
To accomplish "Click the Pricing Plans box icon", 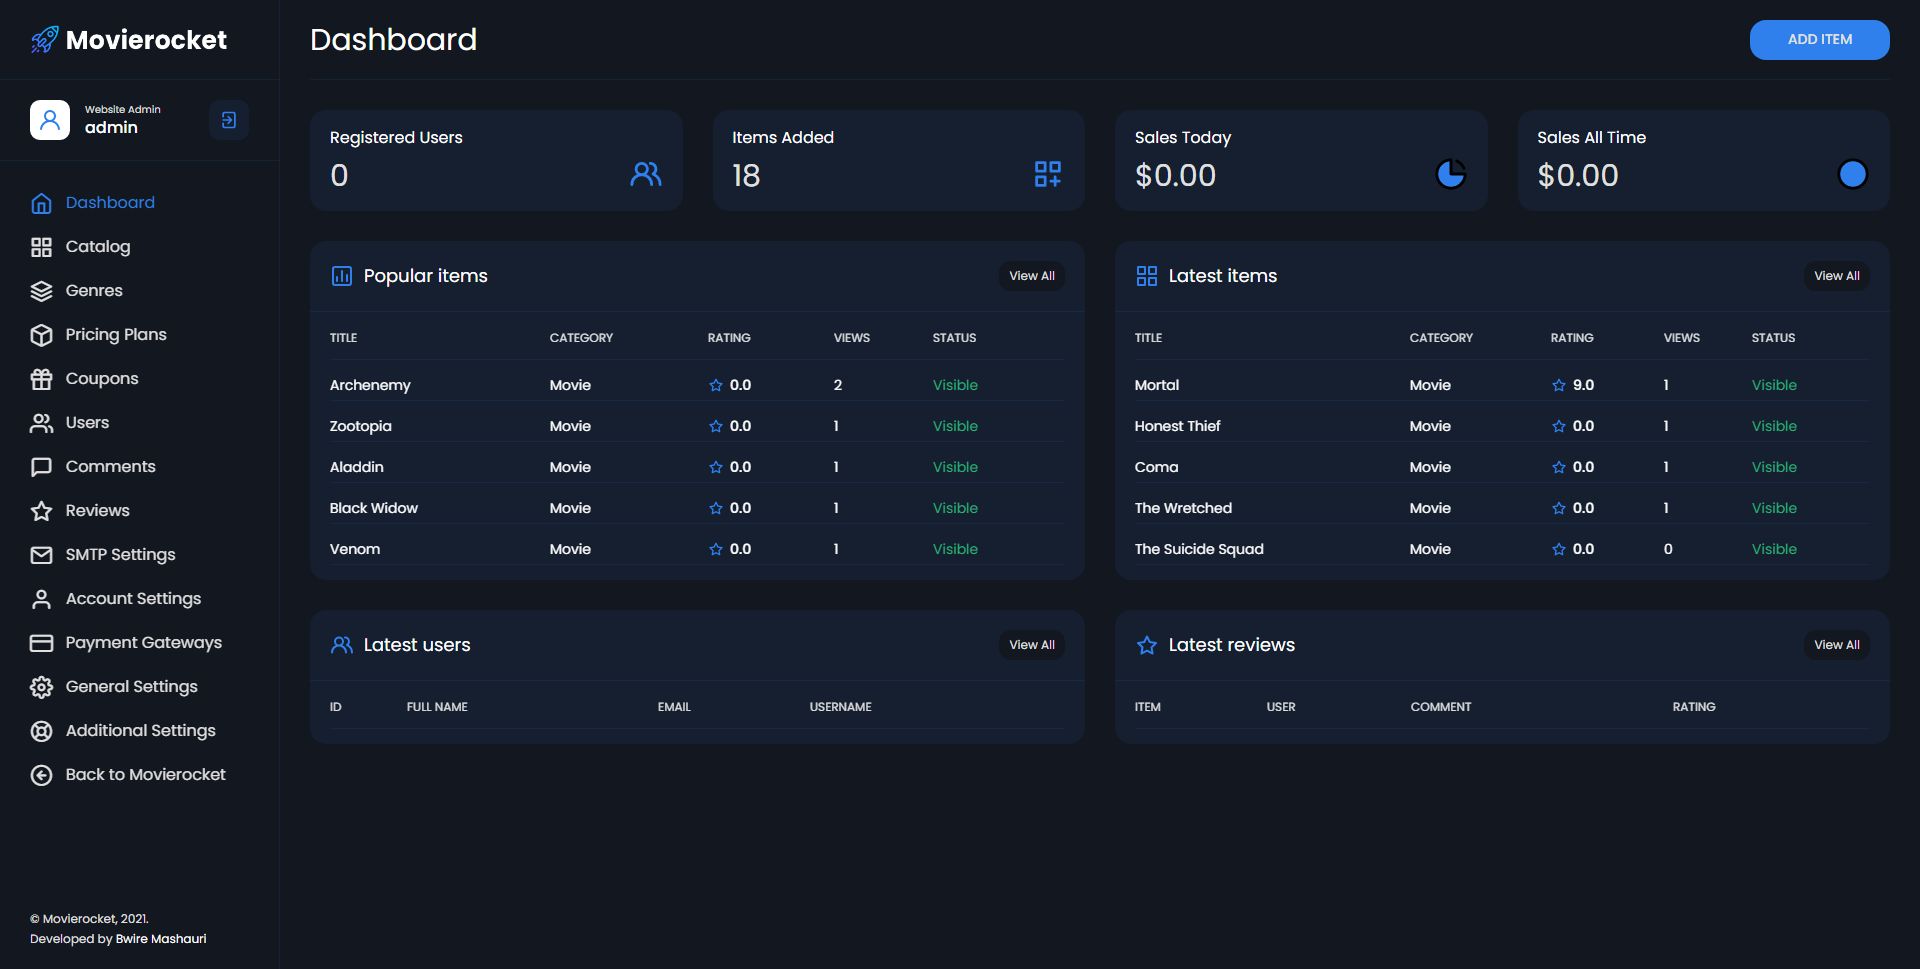I will coord(41,335).
